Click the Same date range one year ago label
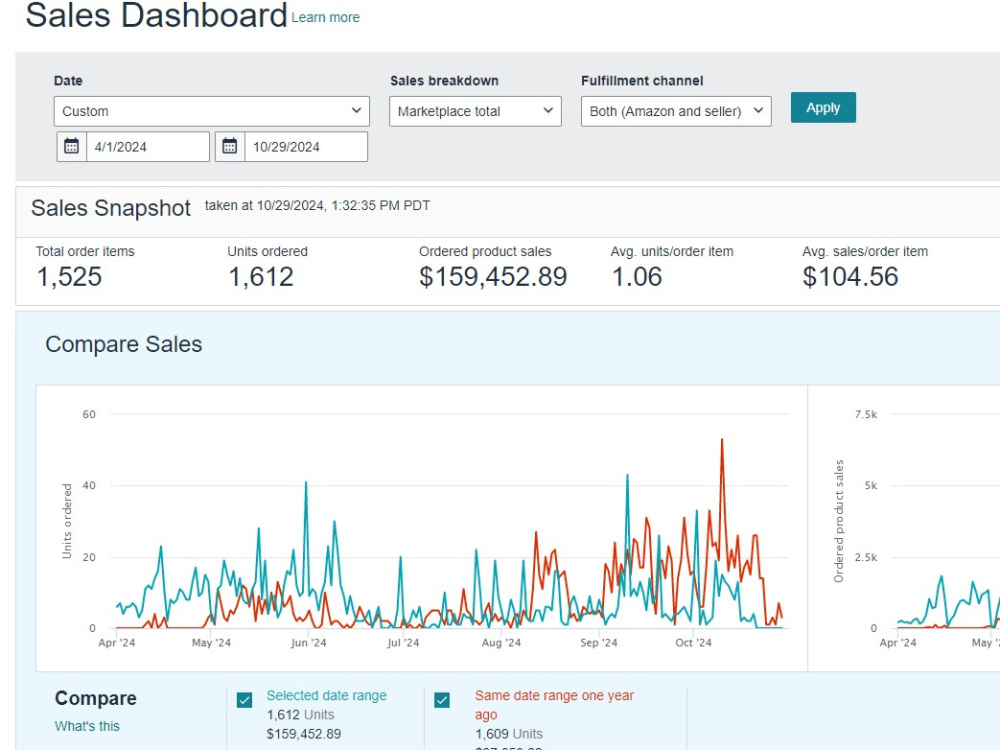 [x=554, y=705]
